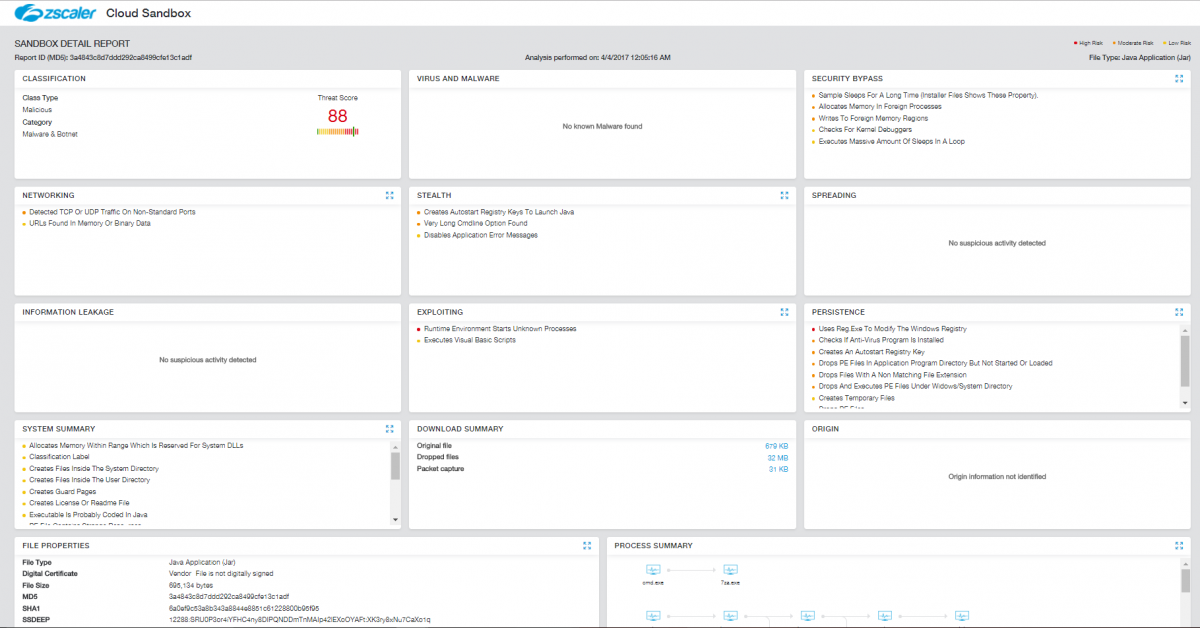Click the Networking panel expand icon
Screen dimensions: 1200x628
390,195
